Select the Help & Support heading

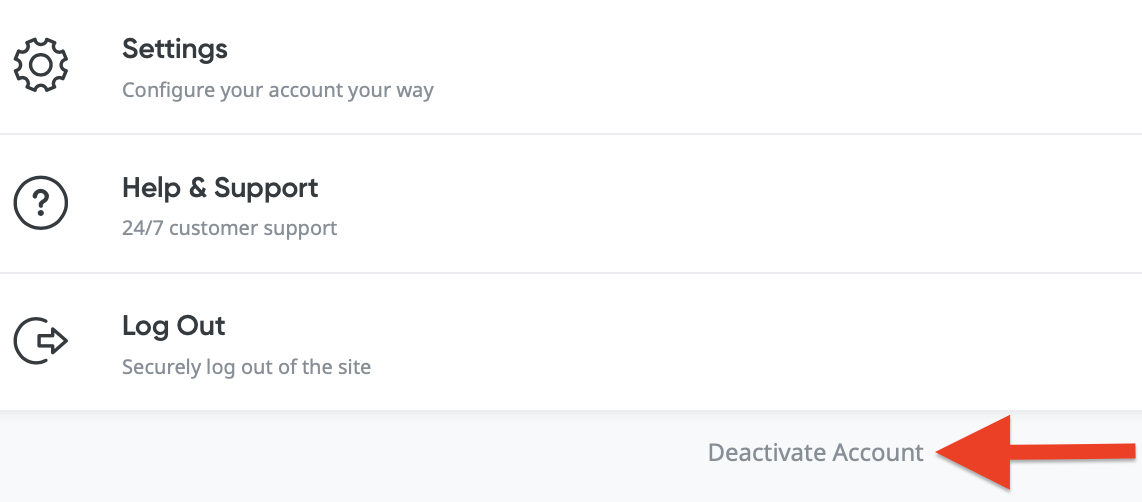pos(220,187)
